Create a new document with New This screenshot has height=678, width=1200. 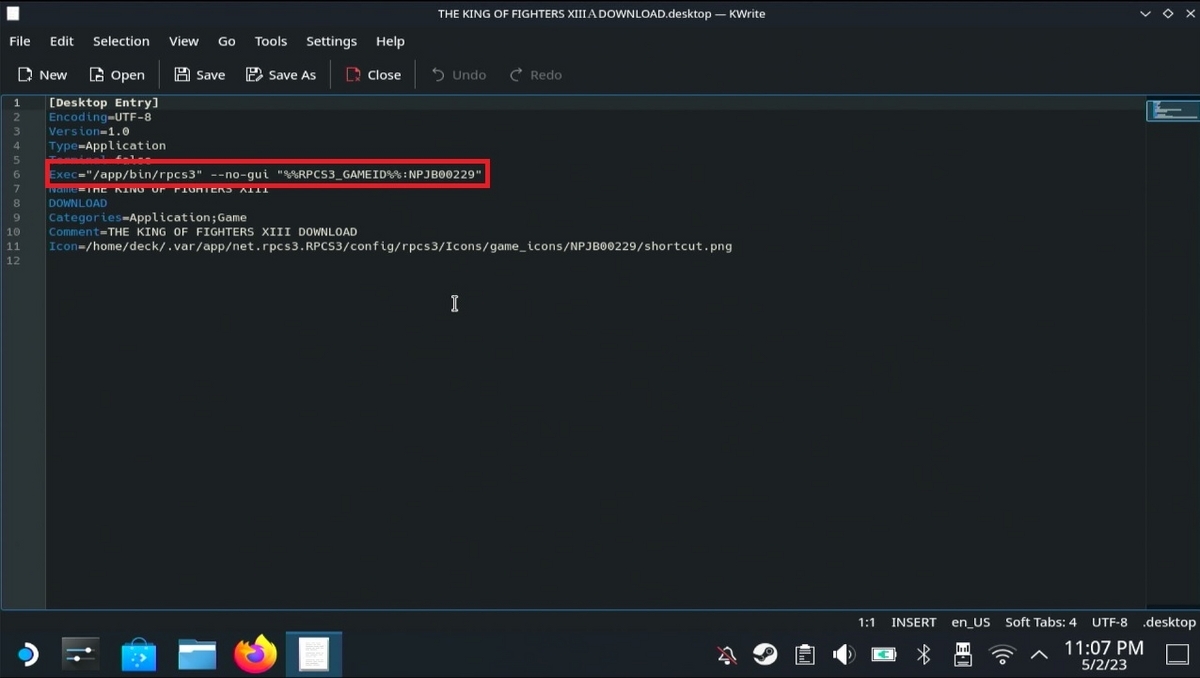[42, 75]
